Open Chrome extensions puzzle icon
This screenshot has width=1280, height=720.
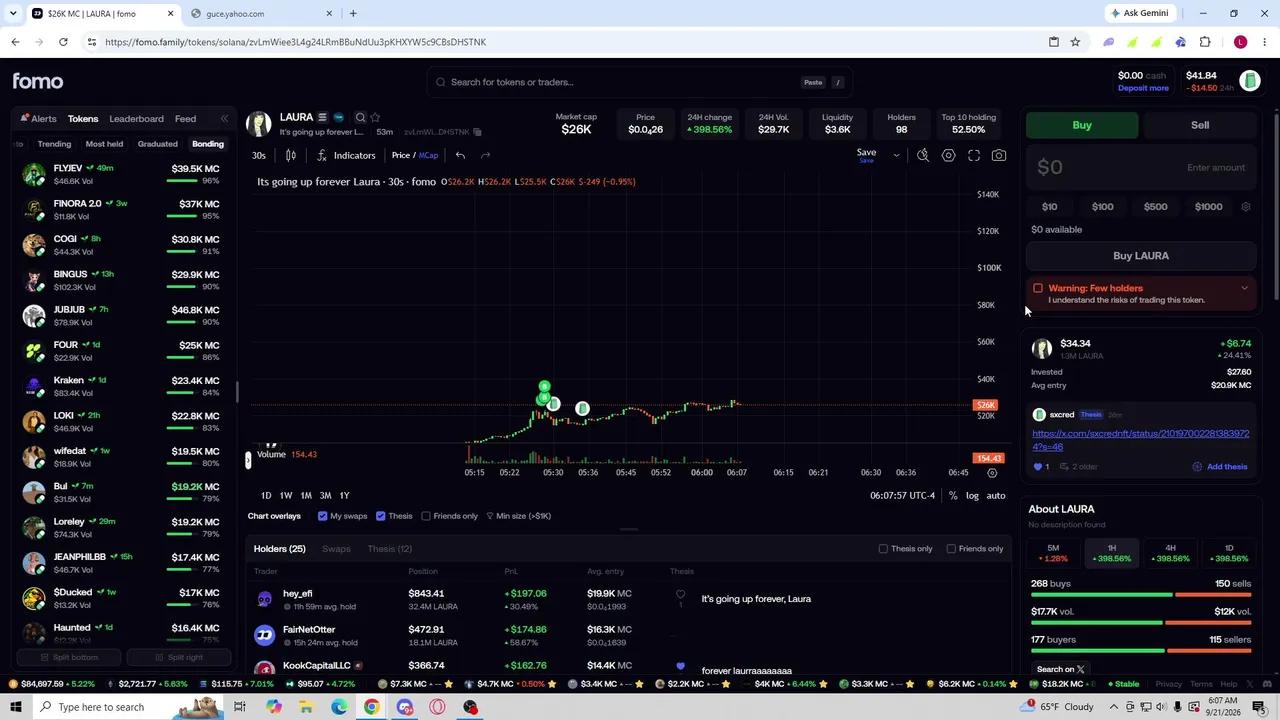(1205, 42)
